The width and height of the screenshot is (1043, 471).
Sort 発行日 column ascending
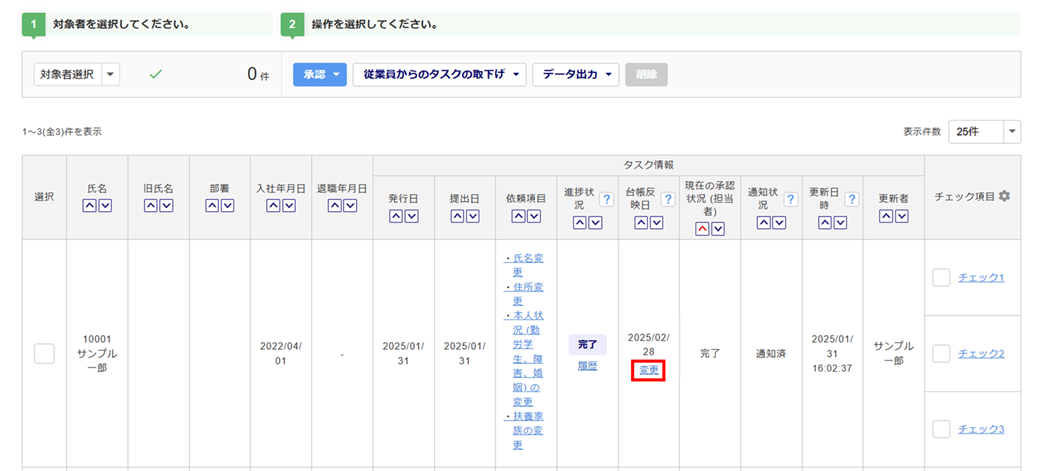coord(395,217)
